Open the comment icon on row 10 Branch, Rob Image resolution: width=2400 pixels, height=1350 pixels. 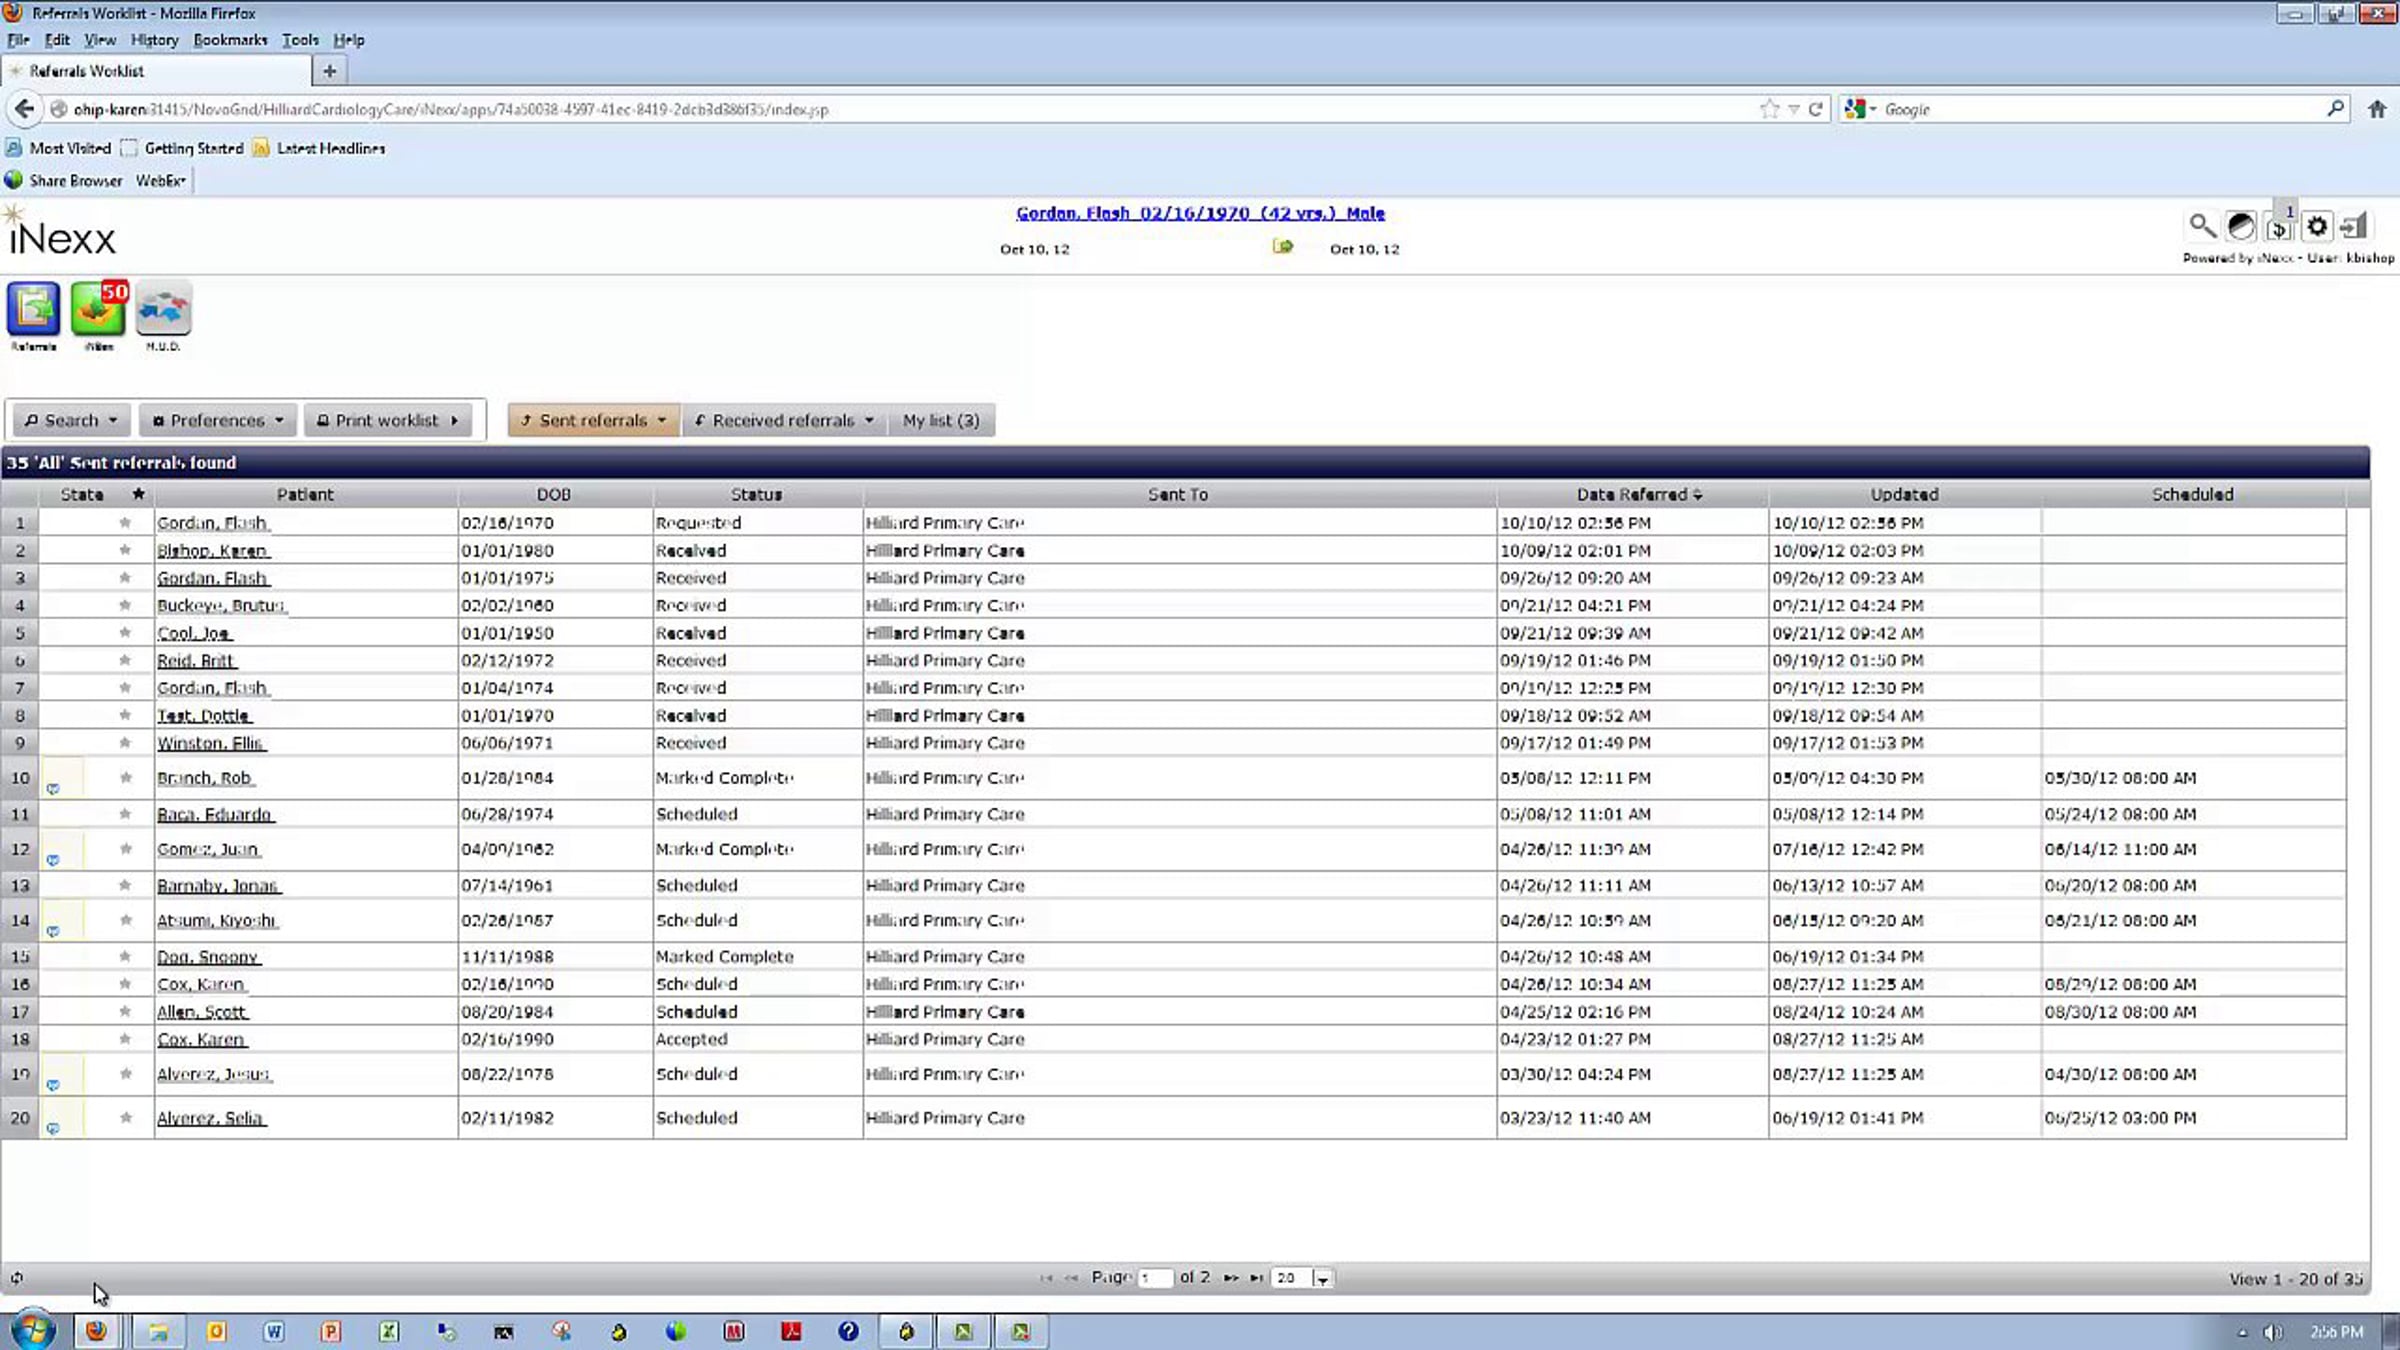(x=53, y=788)
